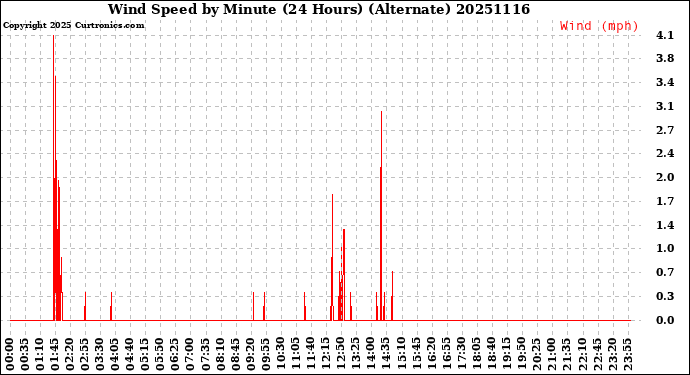Click the 18:05 time axis label
Viewport: 690px width, 375px height.
[x=476, y=355]
